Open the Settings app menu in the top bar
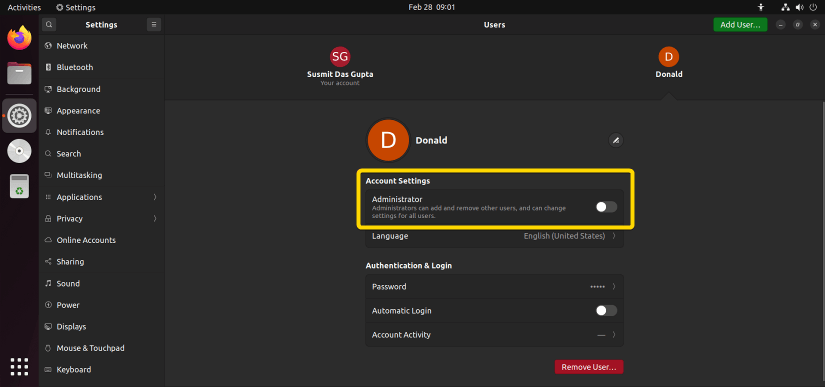825x387 pixels. coord(76,7)
